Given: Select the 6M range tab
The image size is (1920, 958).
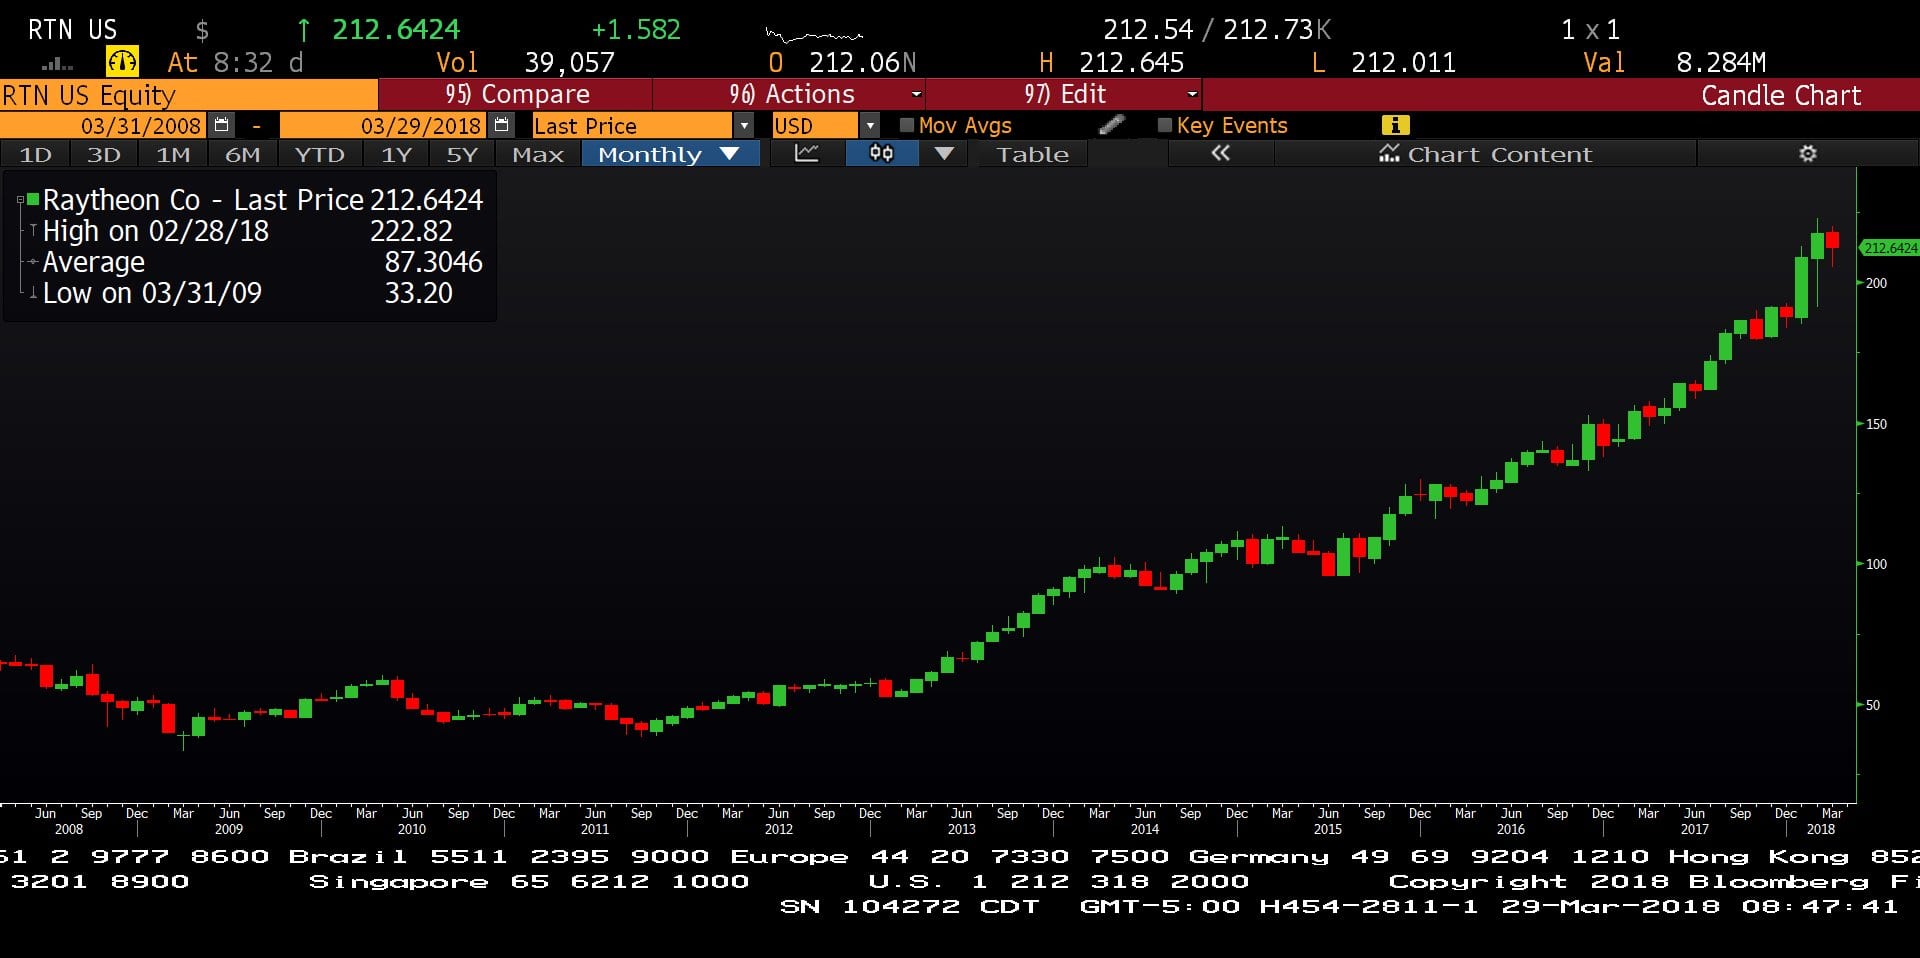Looking at the screenshot, I should (242, 154).
